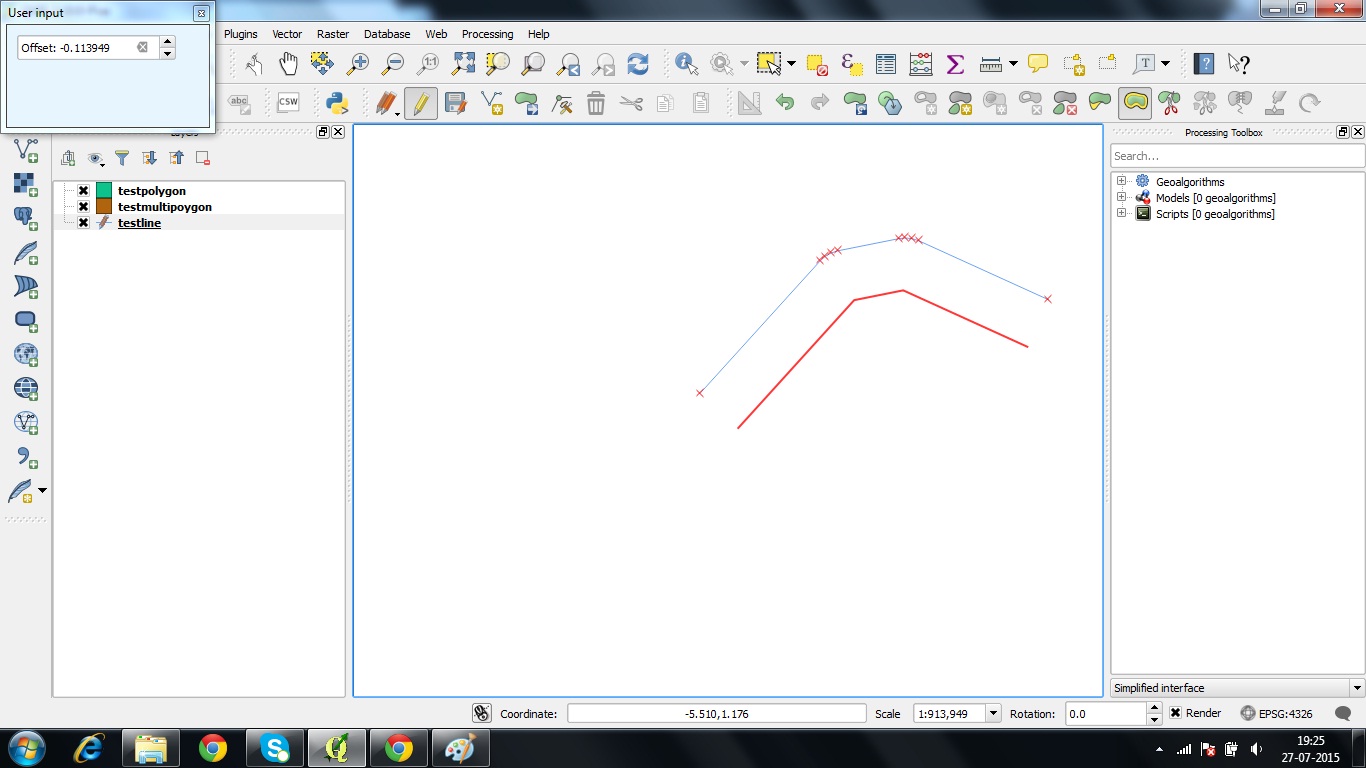Viewport: 1366px width, 768px height.
Task: Select the Identify Features tool
Action: 685,63
